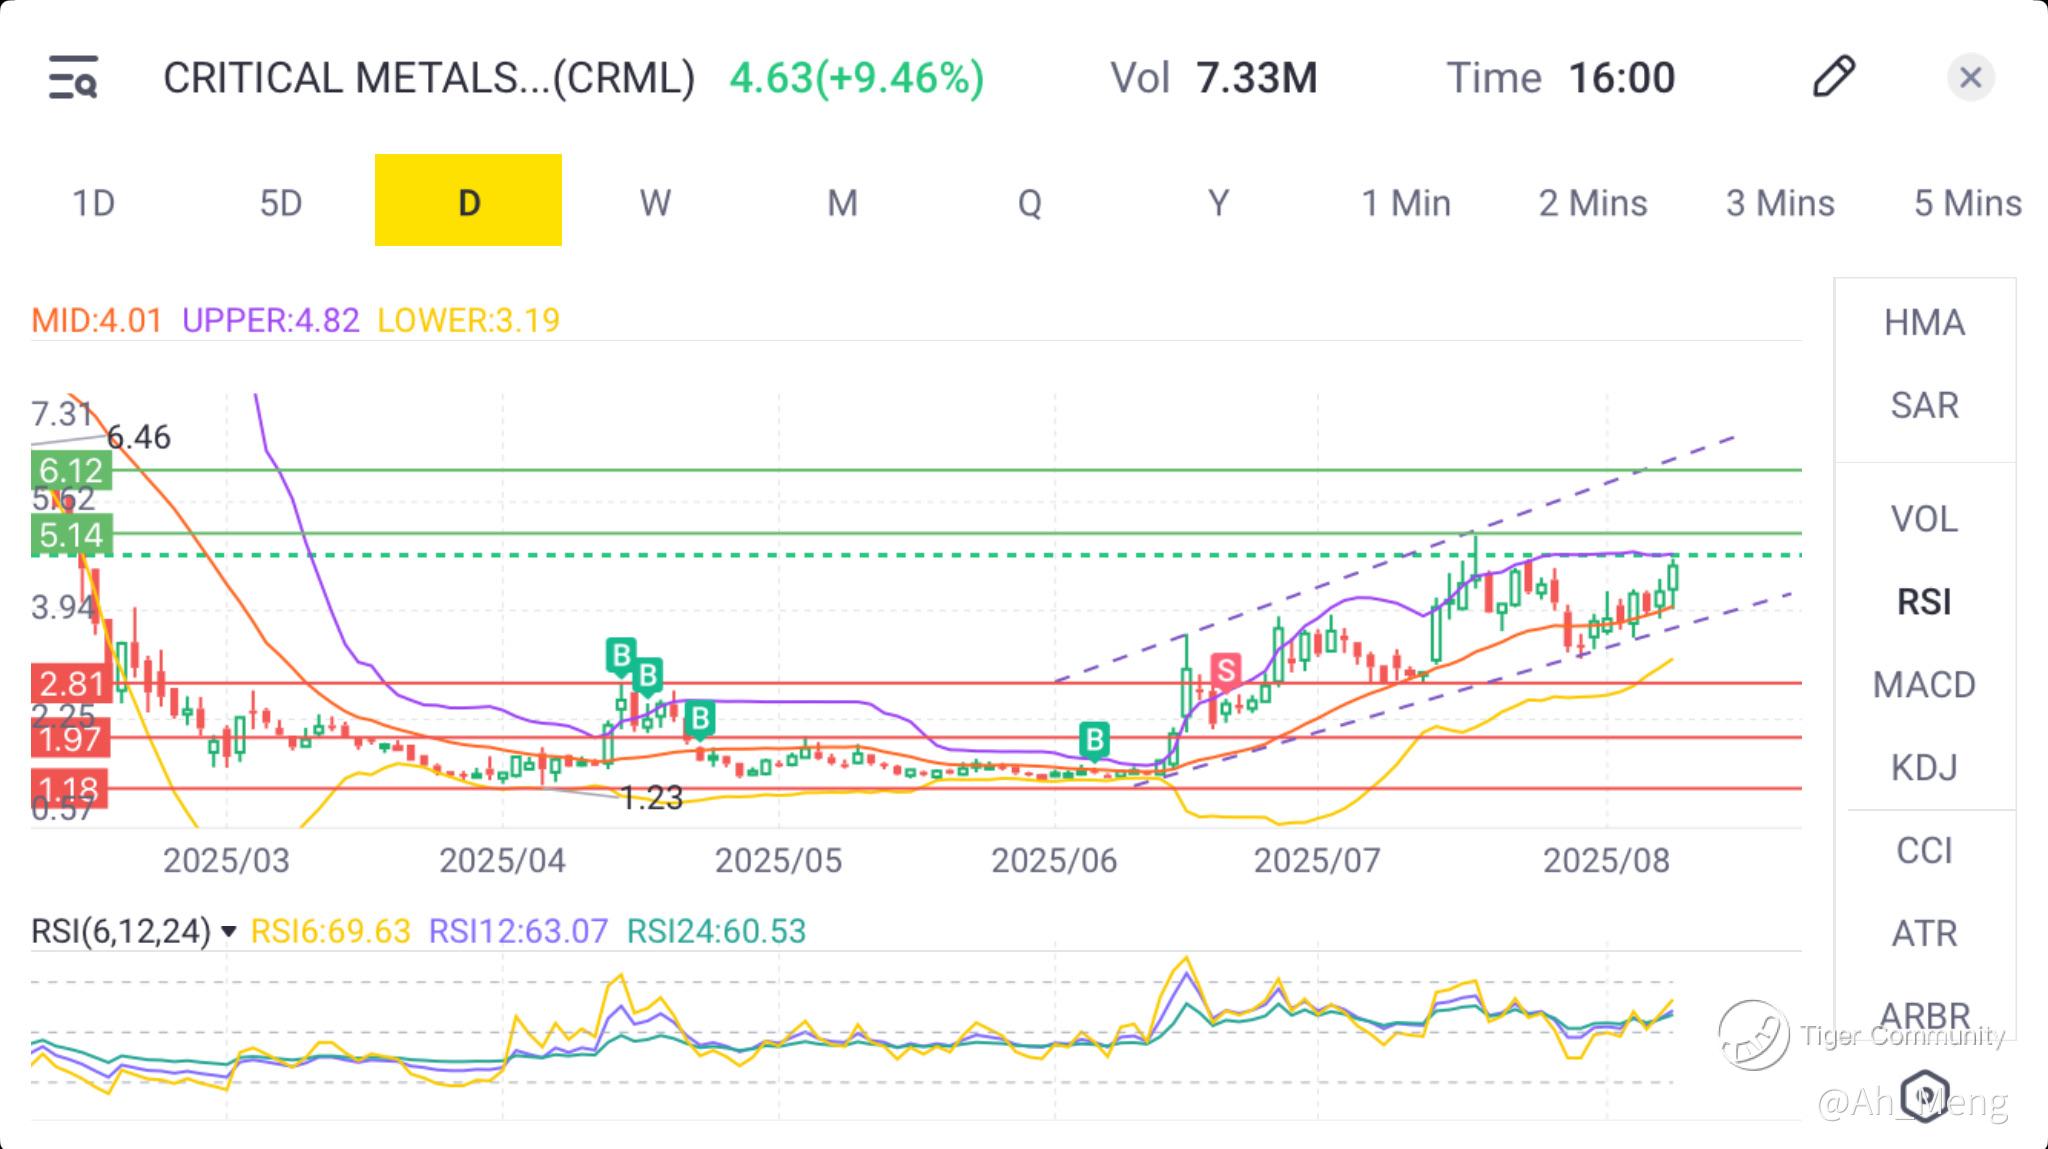
Task: Tap the green 6.12 price level label
Action: pyautogui.click(x=71, y=470)
